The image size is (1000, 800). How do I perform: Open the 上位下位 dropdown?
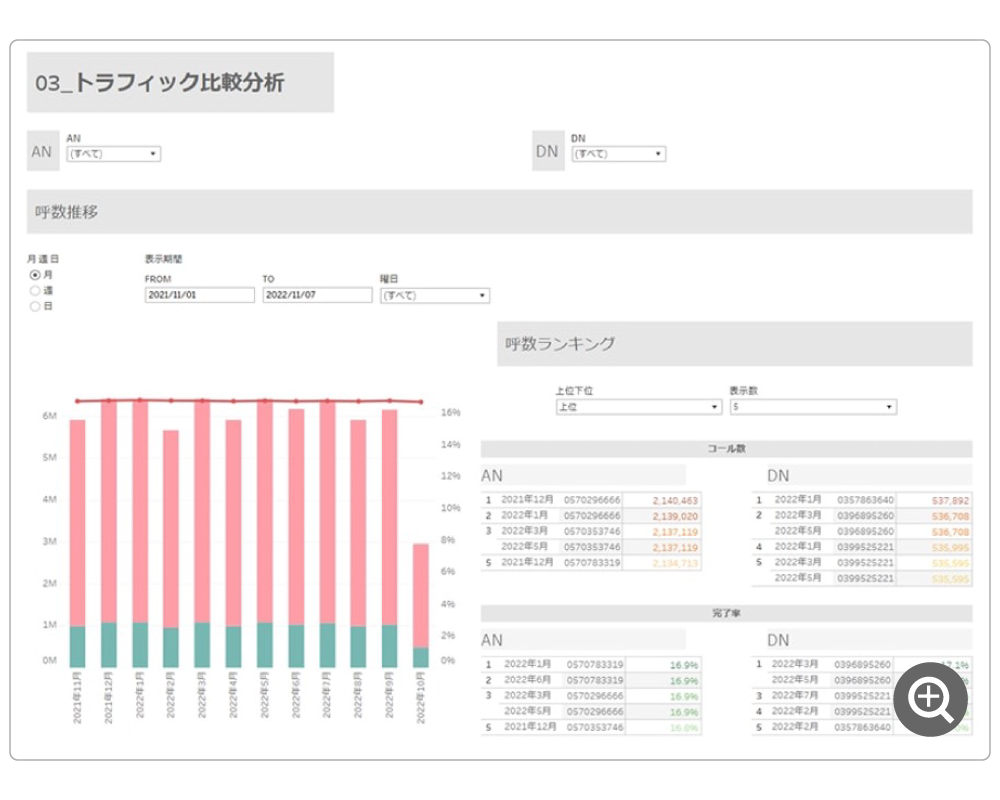point(638,407)
